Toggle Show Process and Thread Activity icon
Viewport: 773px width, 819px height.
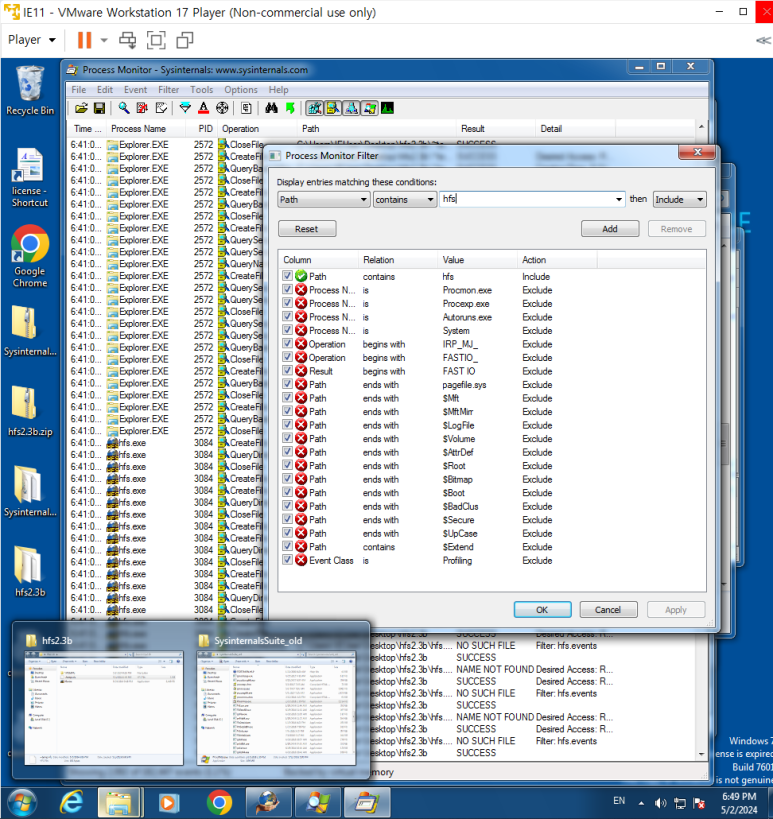[370, 108]
